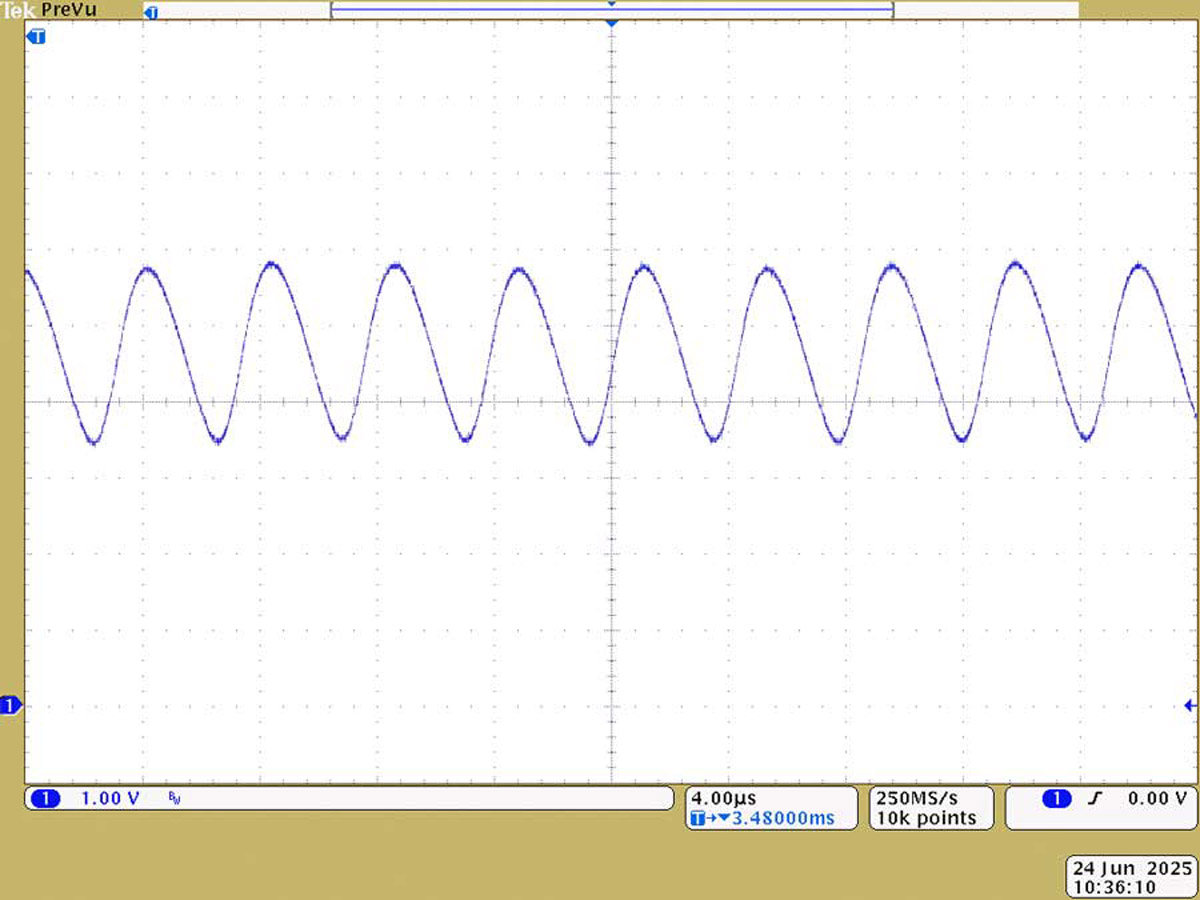Click the 10:36:10 time readout

coord(1115,886)
